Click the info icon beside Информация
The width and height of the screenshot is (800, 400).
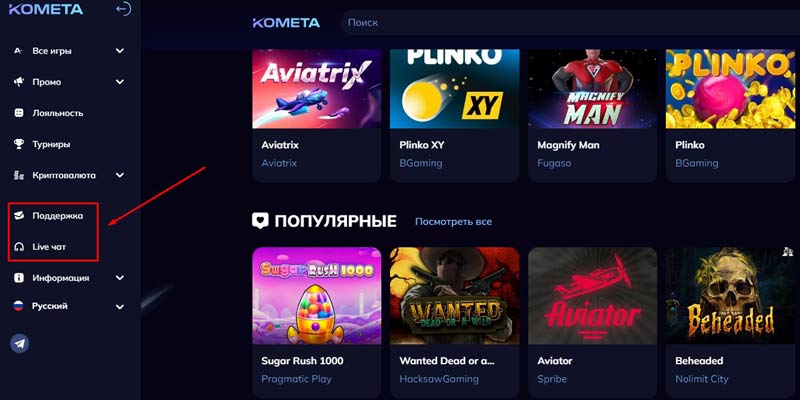[x=19, y=278]
